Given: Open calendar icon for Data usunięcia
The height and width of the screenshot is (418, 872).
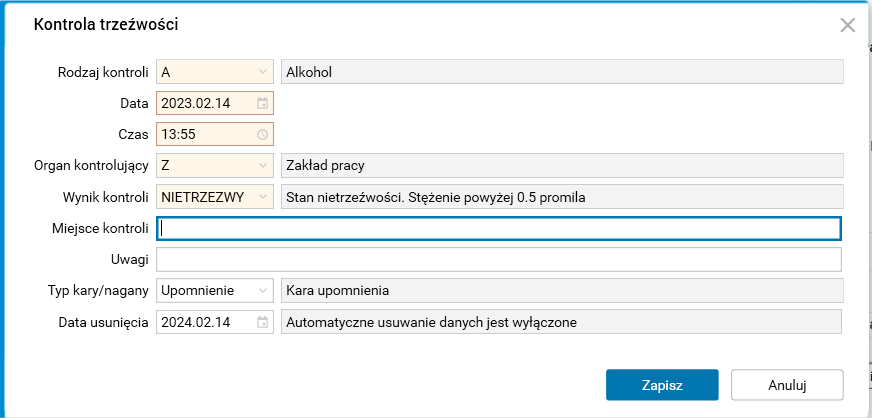Looking at the screenshot, I should (262, 322).
